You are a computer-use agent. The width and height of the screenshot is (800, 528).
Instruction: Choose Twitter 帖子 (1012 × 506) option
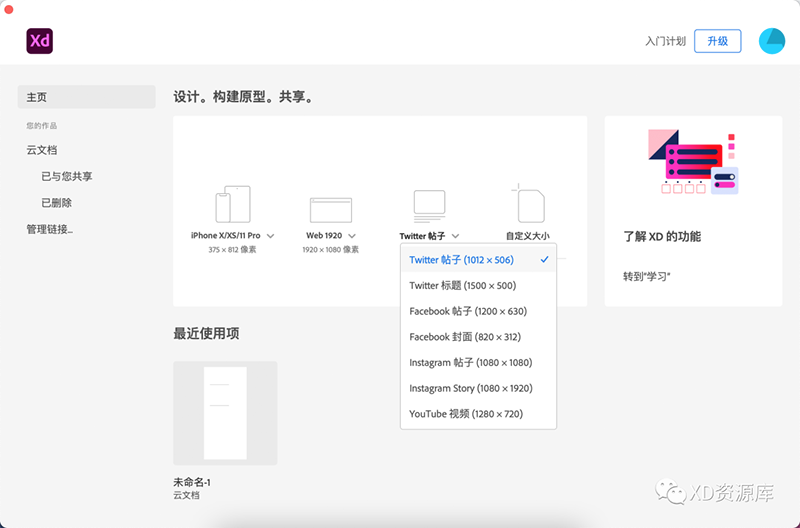478,260
